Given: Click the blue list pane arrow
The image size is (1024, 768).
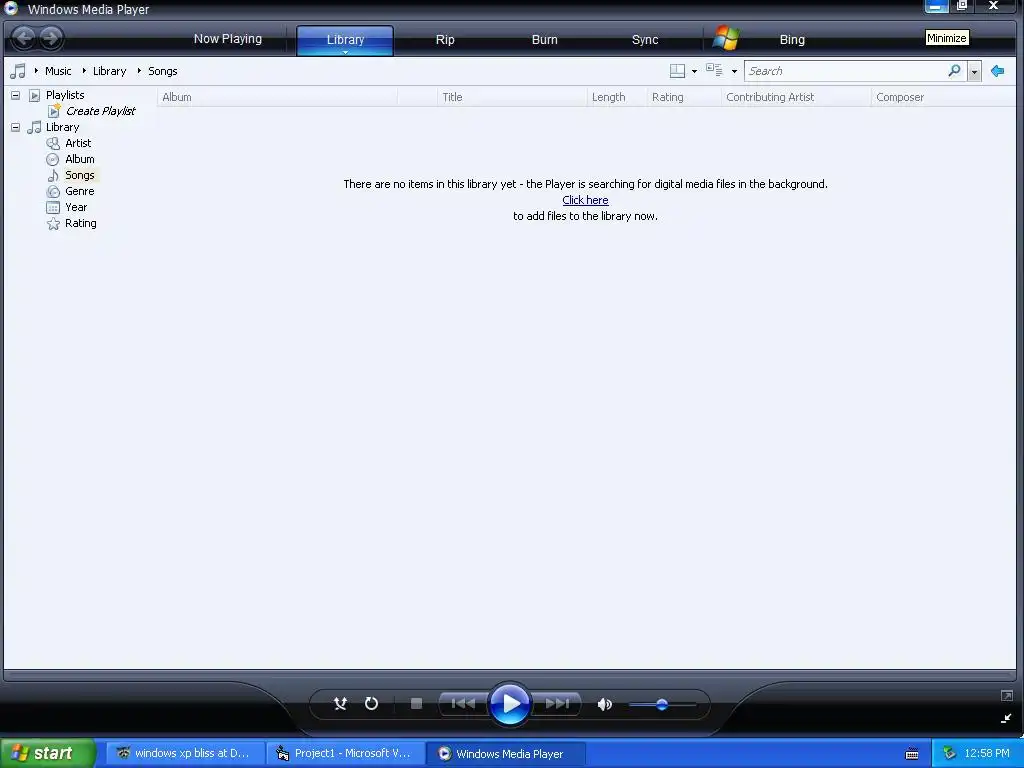Looking at the screenshot, I should tap(997, 71).
